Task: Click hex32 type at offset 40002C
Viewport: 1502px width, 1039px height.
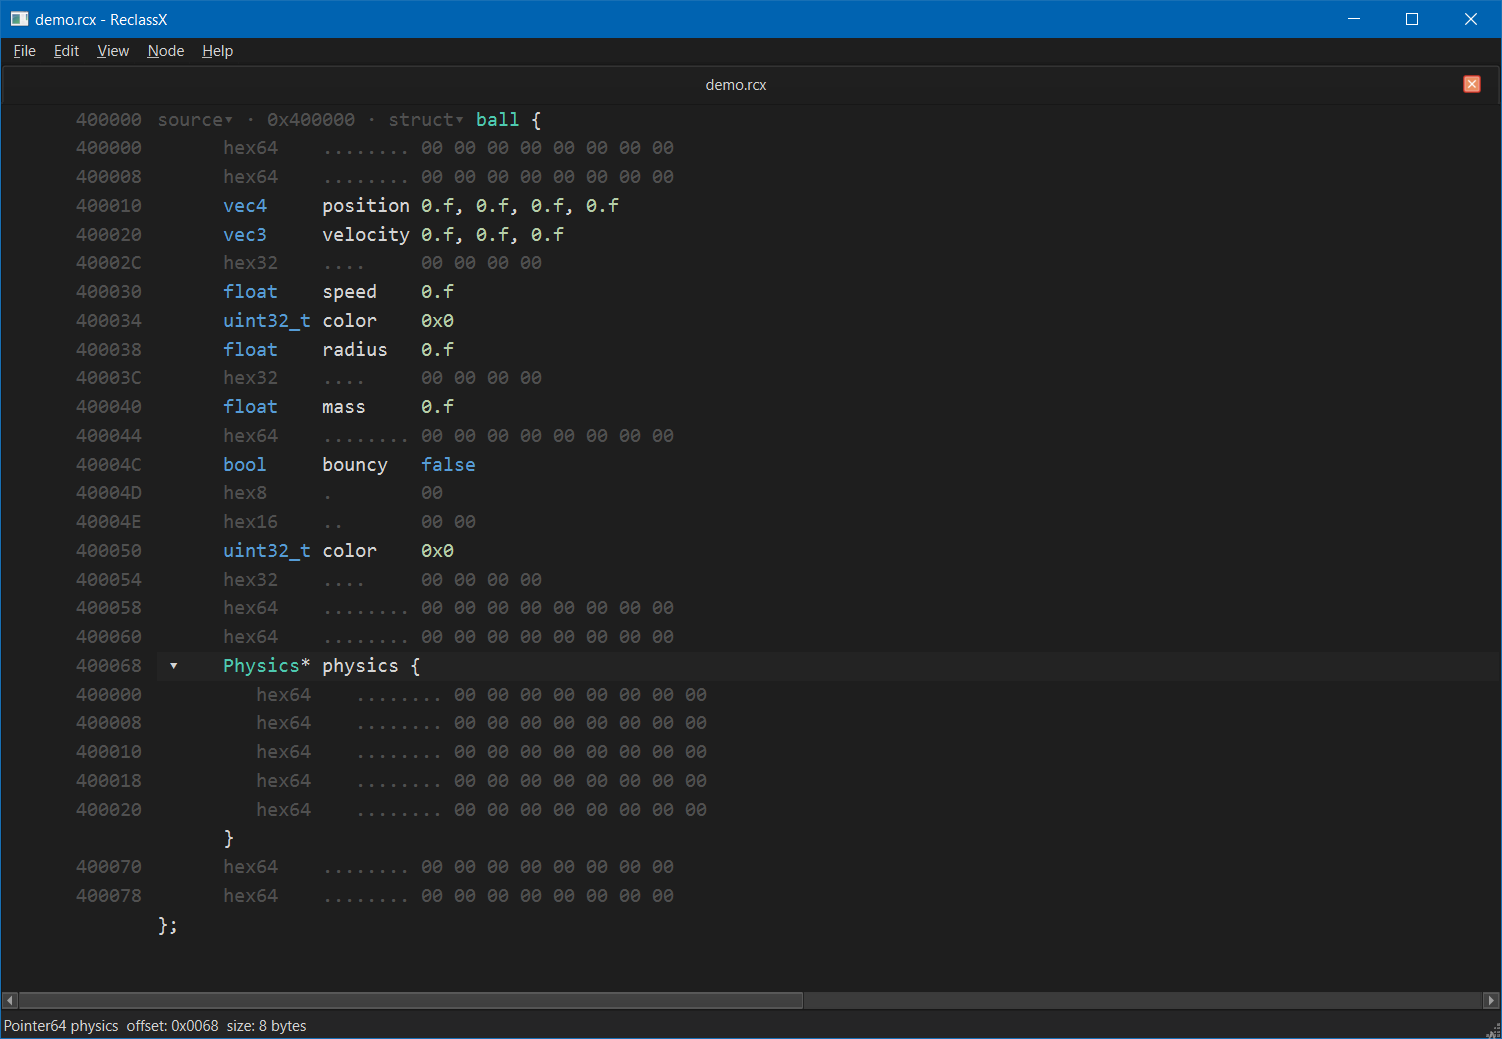Action: coord(250,263)
